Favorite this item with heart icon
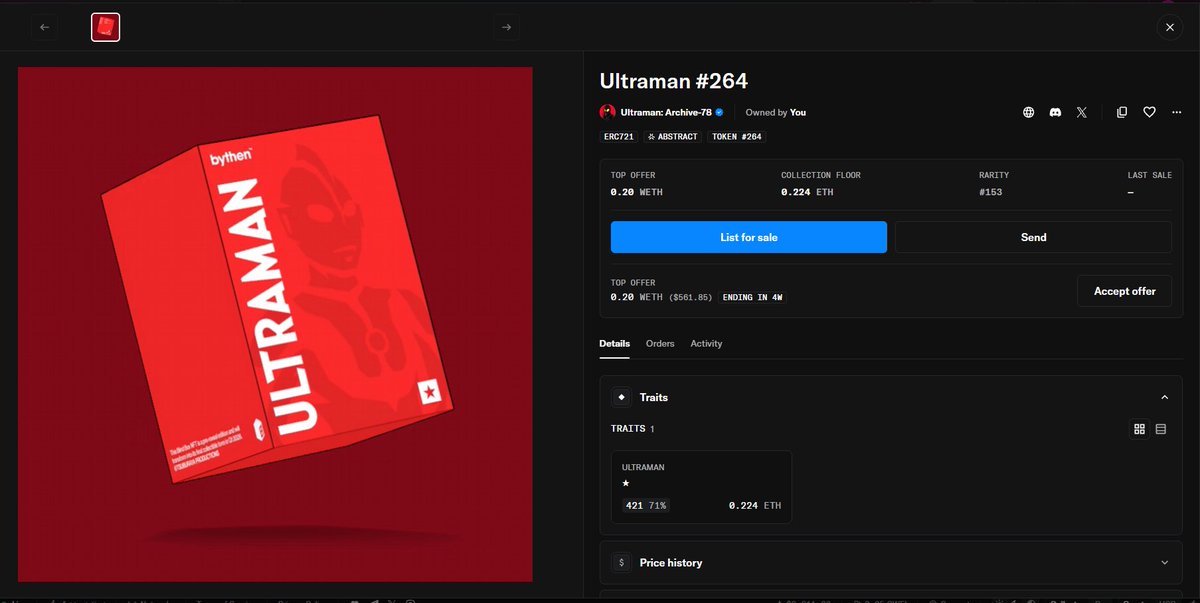1200x603 pixels. pyautogui.click(x=1149, y=112)
